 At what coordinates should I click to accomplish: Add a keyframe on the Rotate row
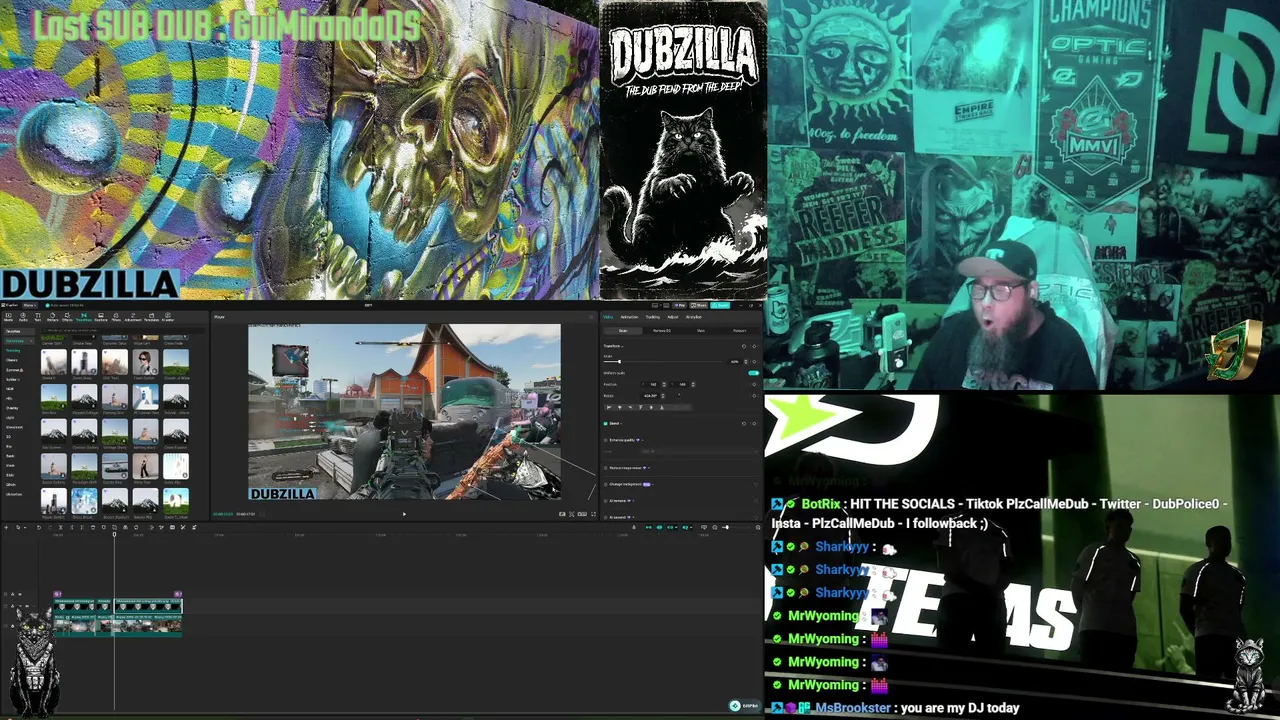coord(753,396)
